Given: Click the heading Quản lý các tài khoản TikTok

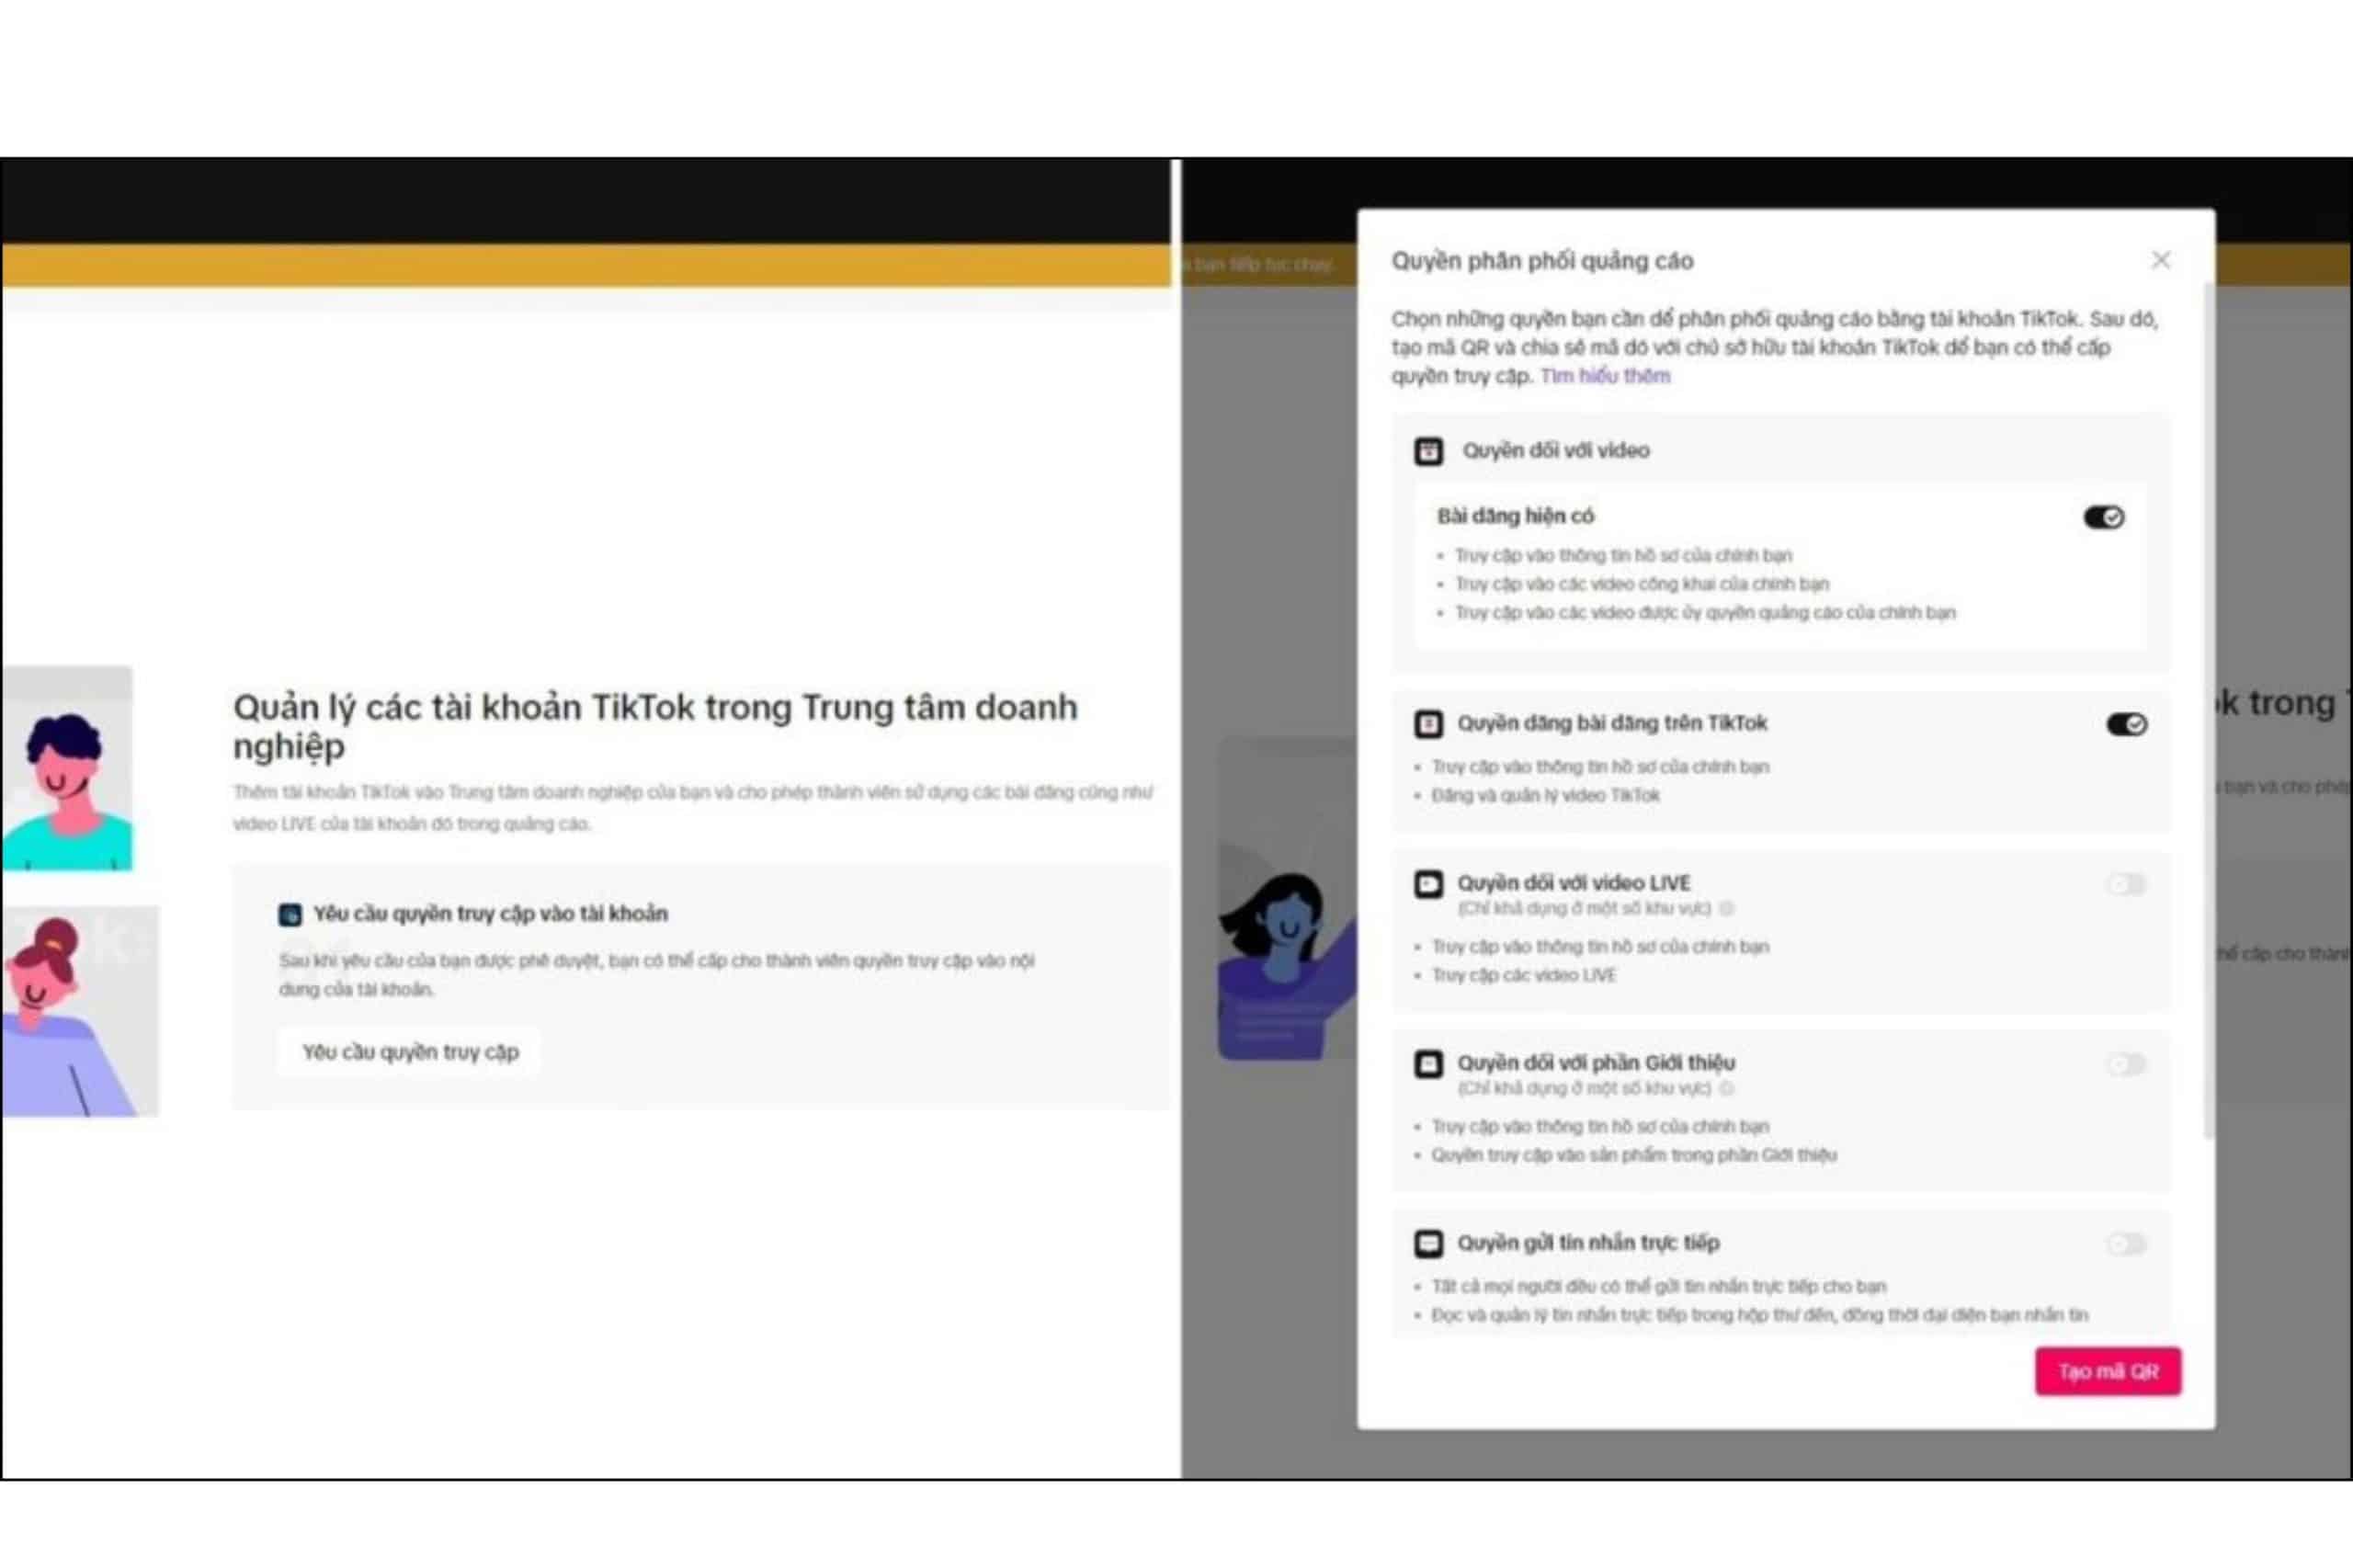Looking at the screenshot, I should click(x=655, y=726).
